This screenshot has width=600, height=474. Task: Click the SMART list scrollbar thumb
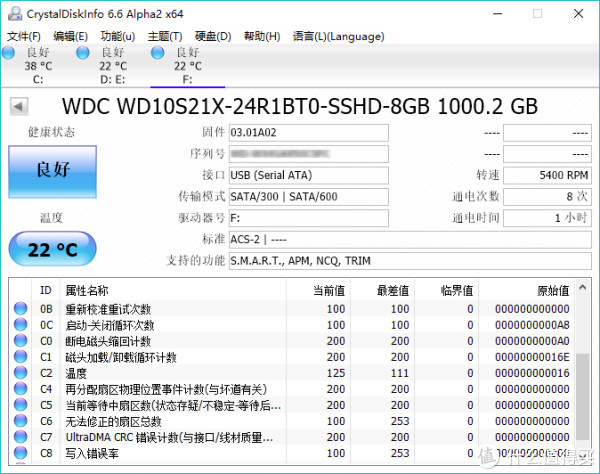pos(582,396)
